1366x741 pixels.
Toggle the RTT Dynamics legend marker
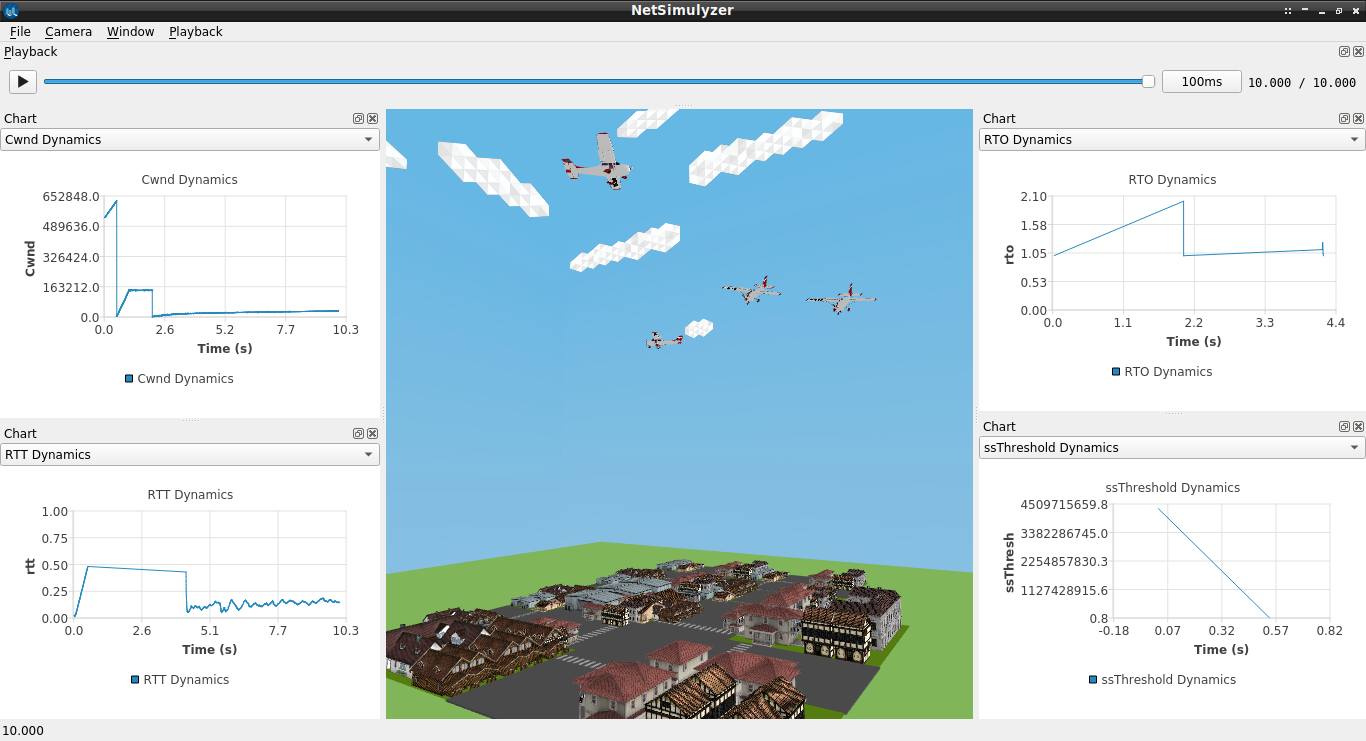(x=135, y=680)
